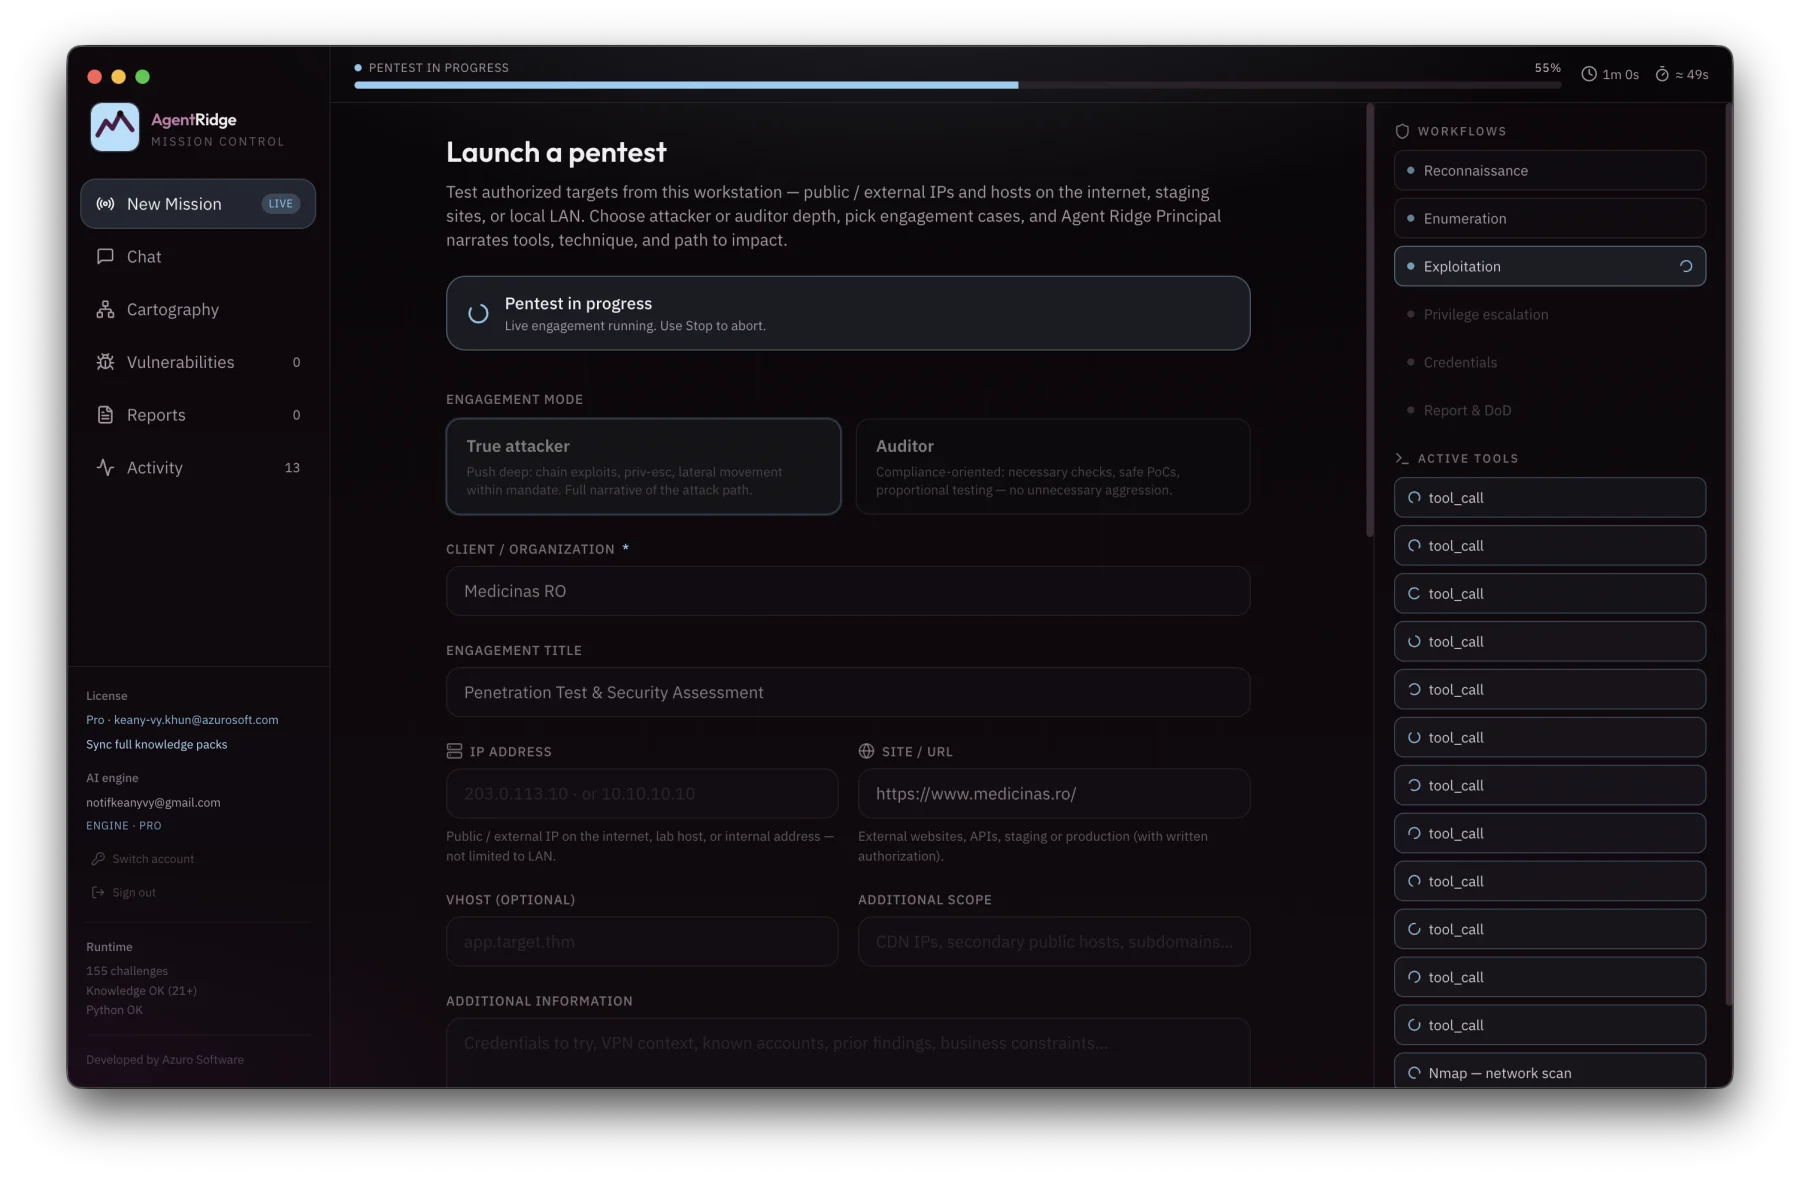This screenshot has width=1800, height=1177.
Task: Click the Site / URL input field
Action: 1054,794
